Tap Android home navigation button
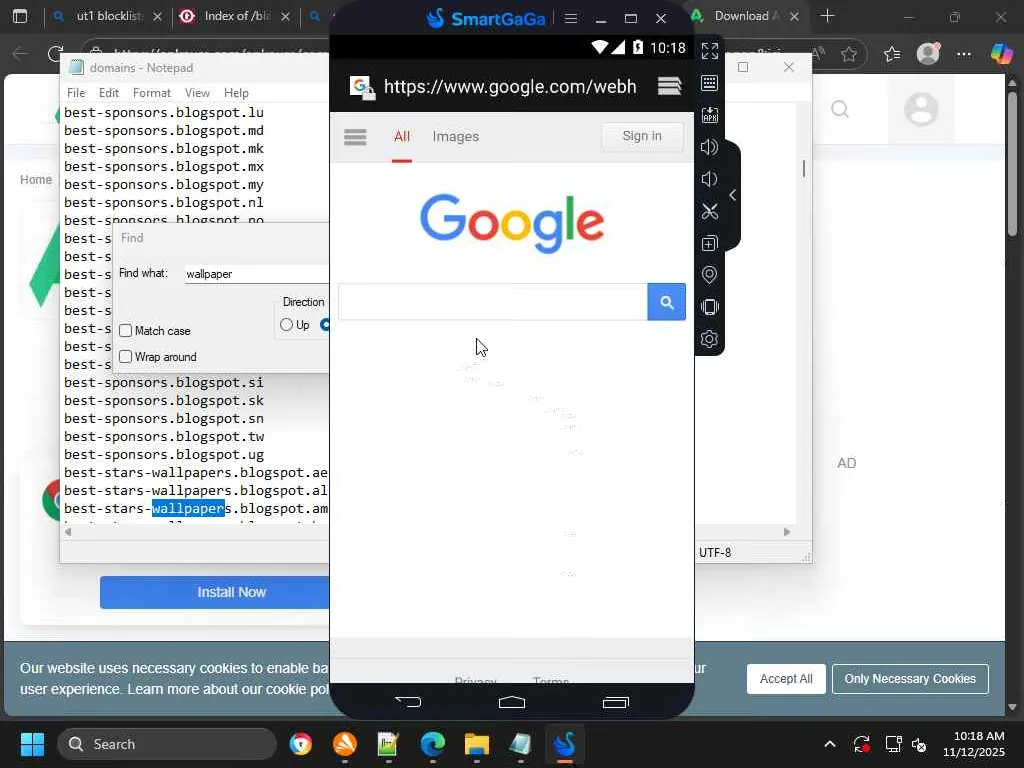This screenshot has width=1024, height=768. click(x=512, y=702)
